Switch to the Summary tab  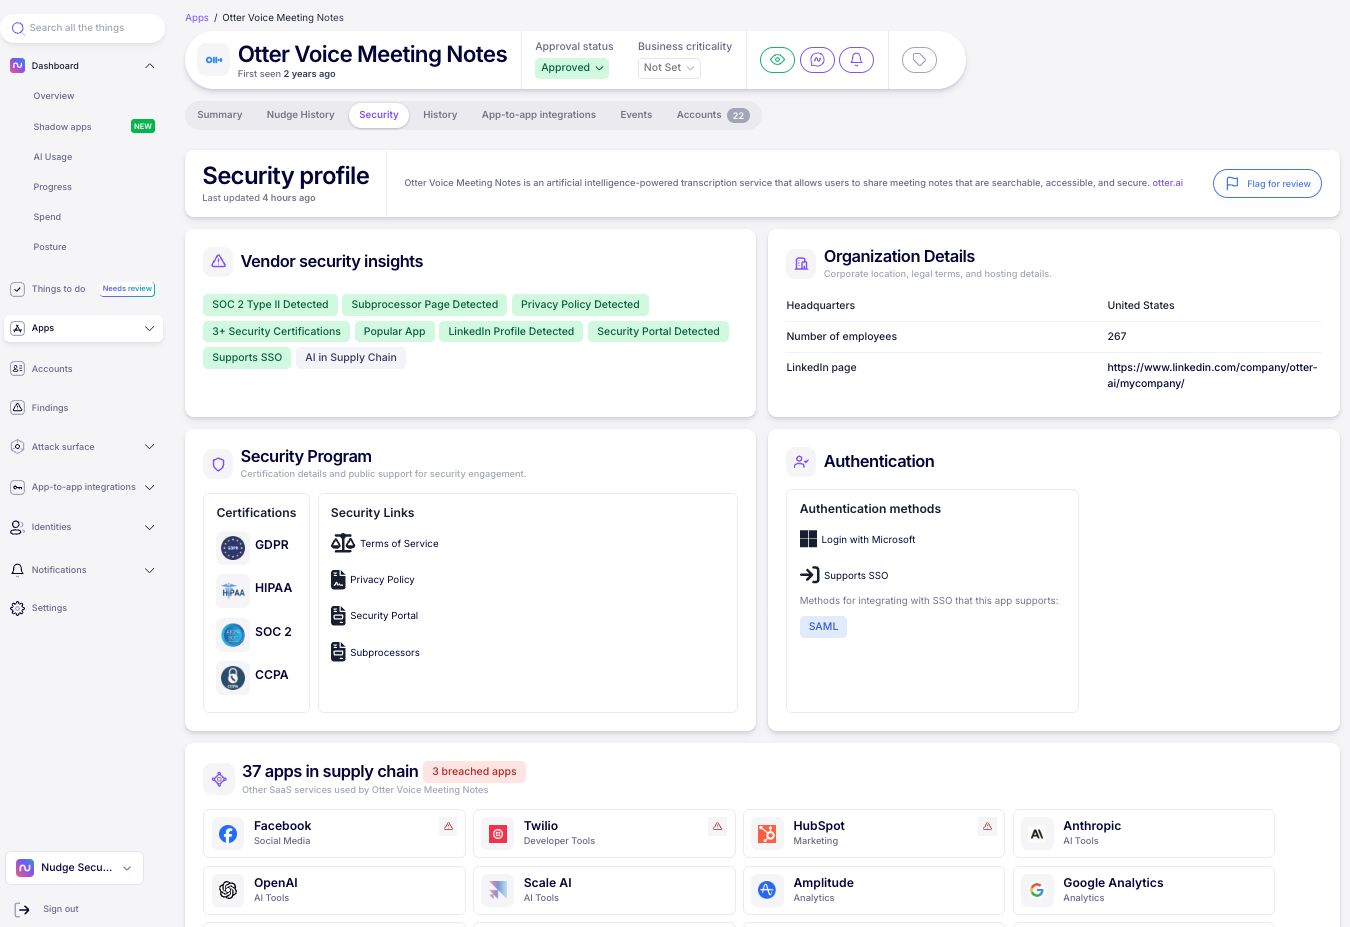[x=220, y=115]
